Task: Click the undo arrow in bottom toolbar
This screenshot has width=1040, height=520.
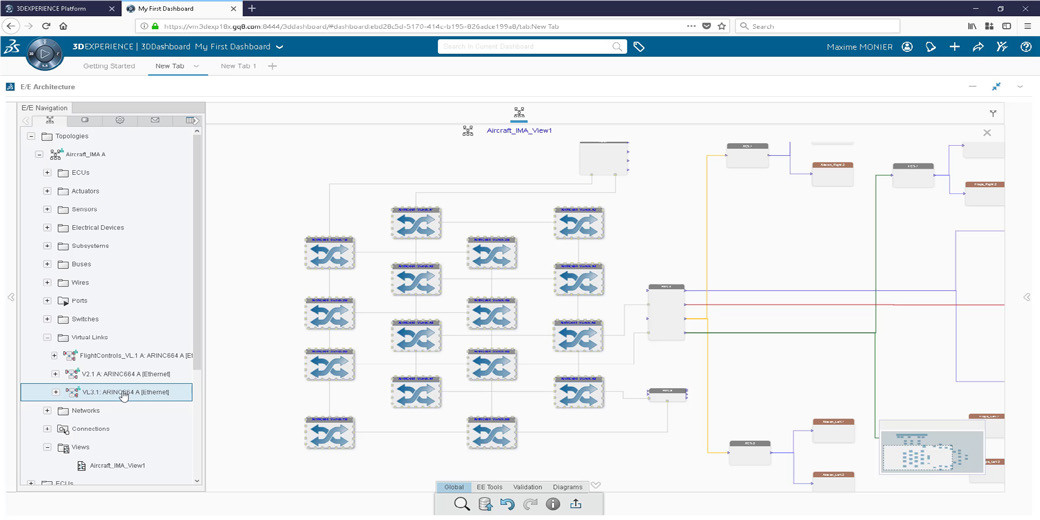Action: coord(507,504)
